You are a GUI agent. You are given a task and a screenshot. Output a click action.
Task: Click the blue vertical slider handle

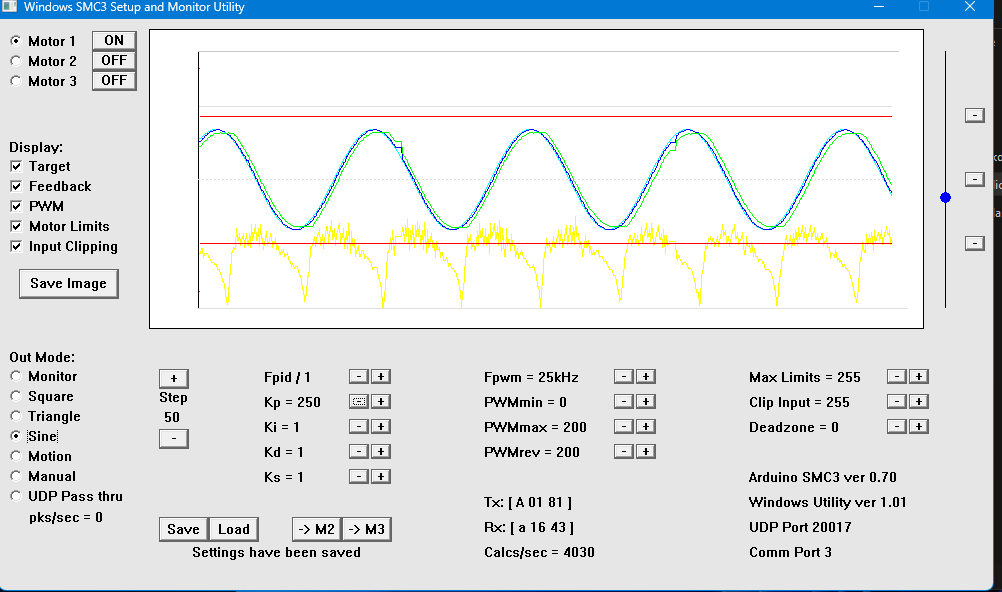(x=946, y=198)
